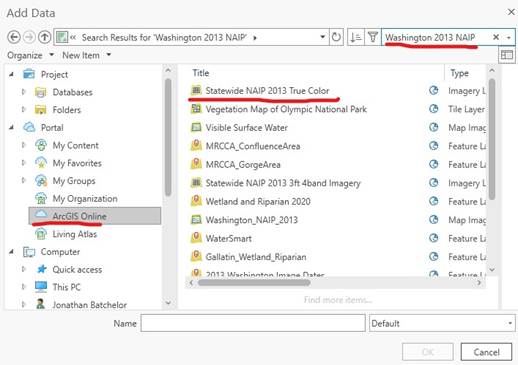Select Visible Surface Water layer
Image resolution: width=518 pixels, height=365 pixels.
click(247, 128)
